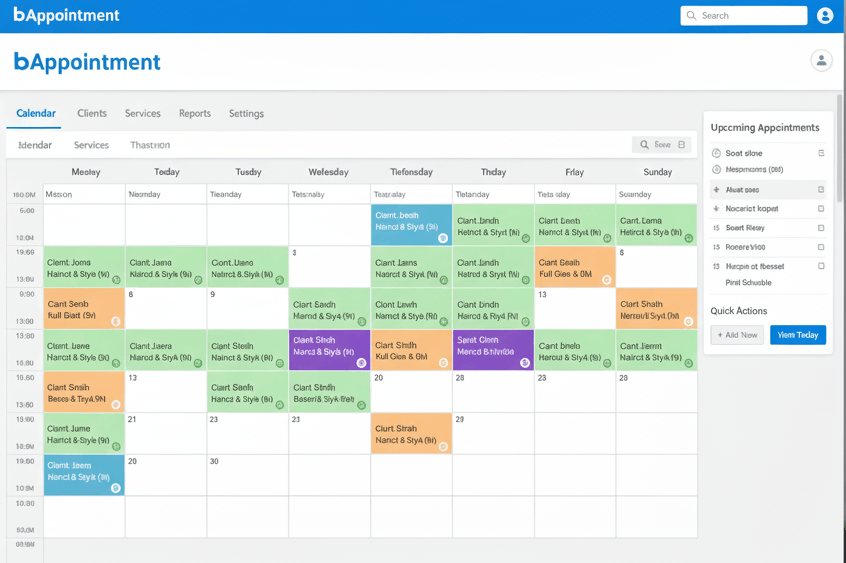
Task: Click the profile avatar icon below the top bar
Action: pos(821,61)
